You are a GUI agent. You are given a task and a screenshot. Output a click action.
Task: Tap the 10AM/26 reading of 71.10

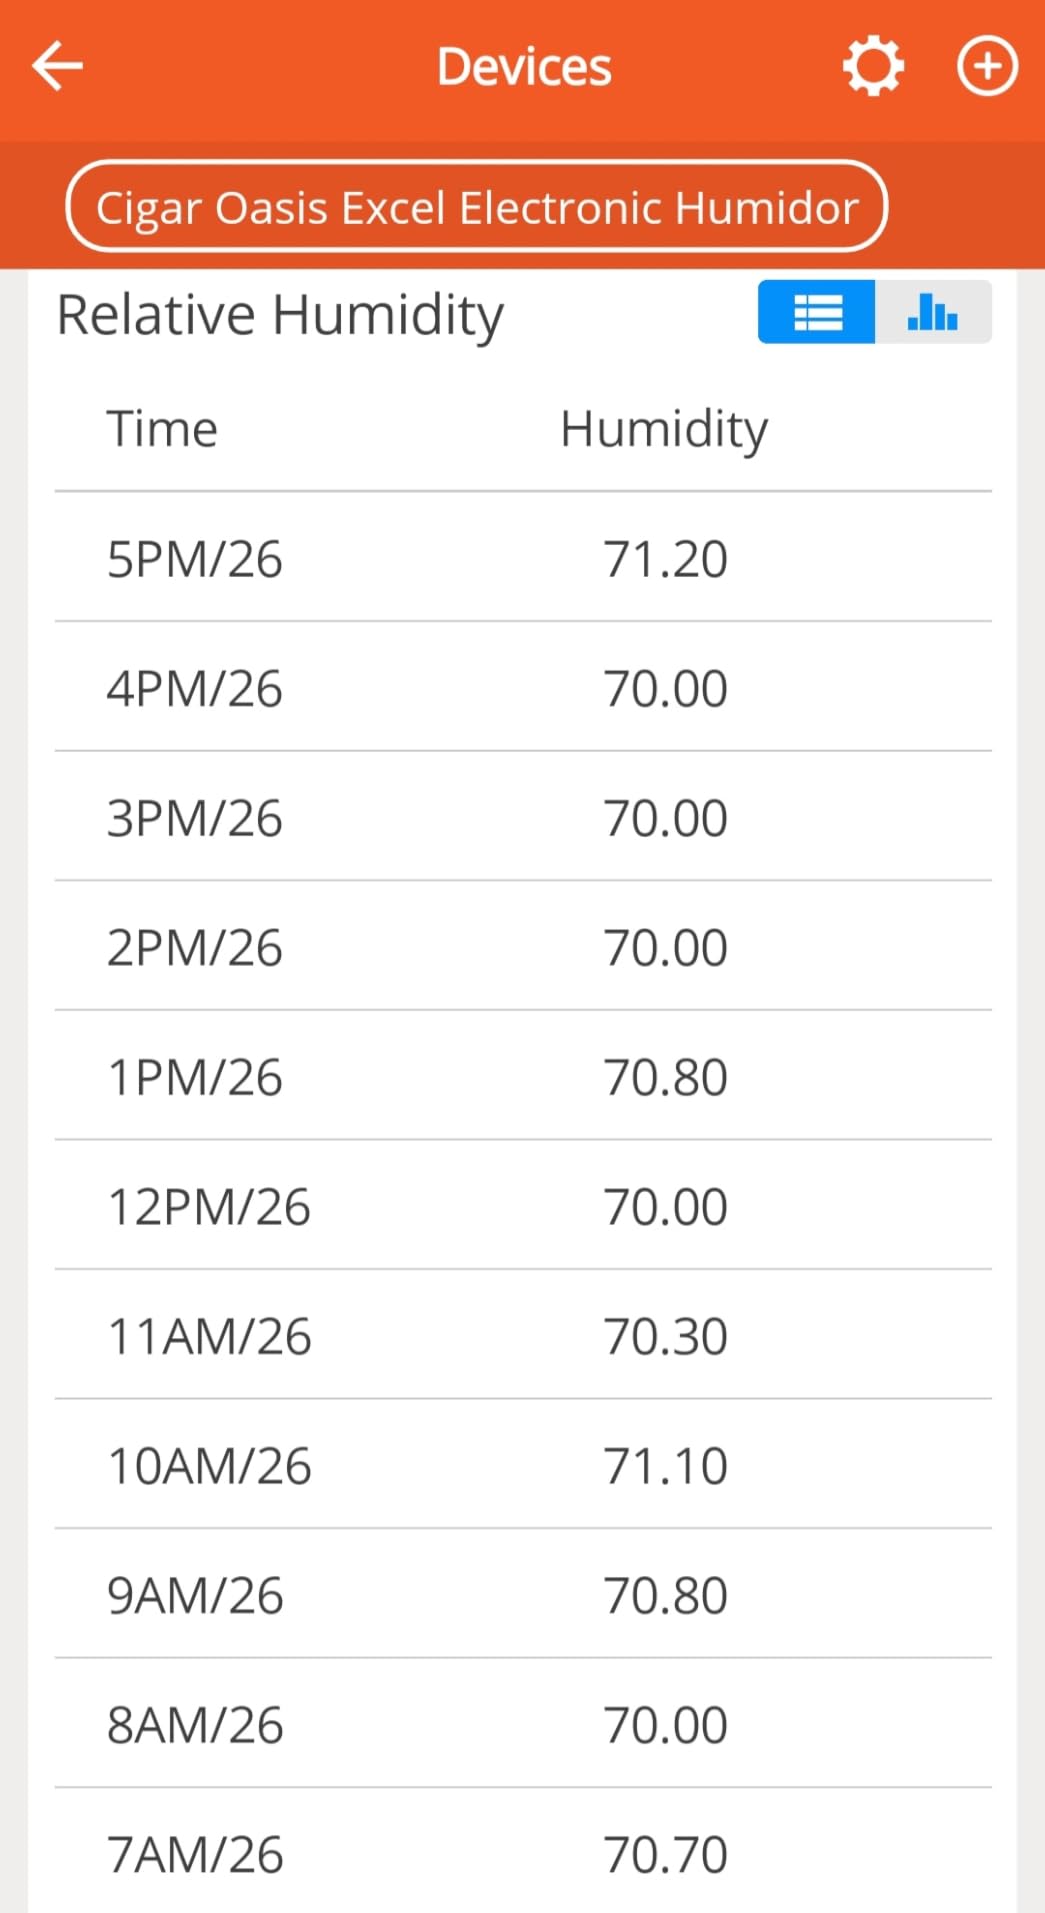(665, 1466)
